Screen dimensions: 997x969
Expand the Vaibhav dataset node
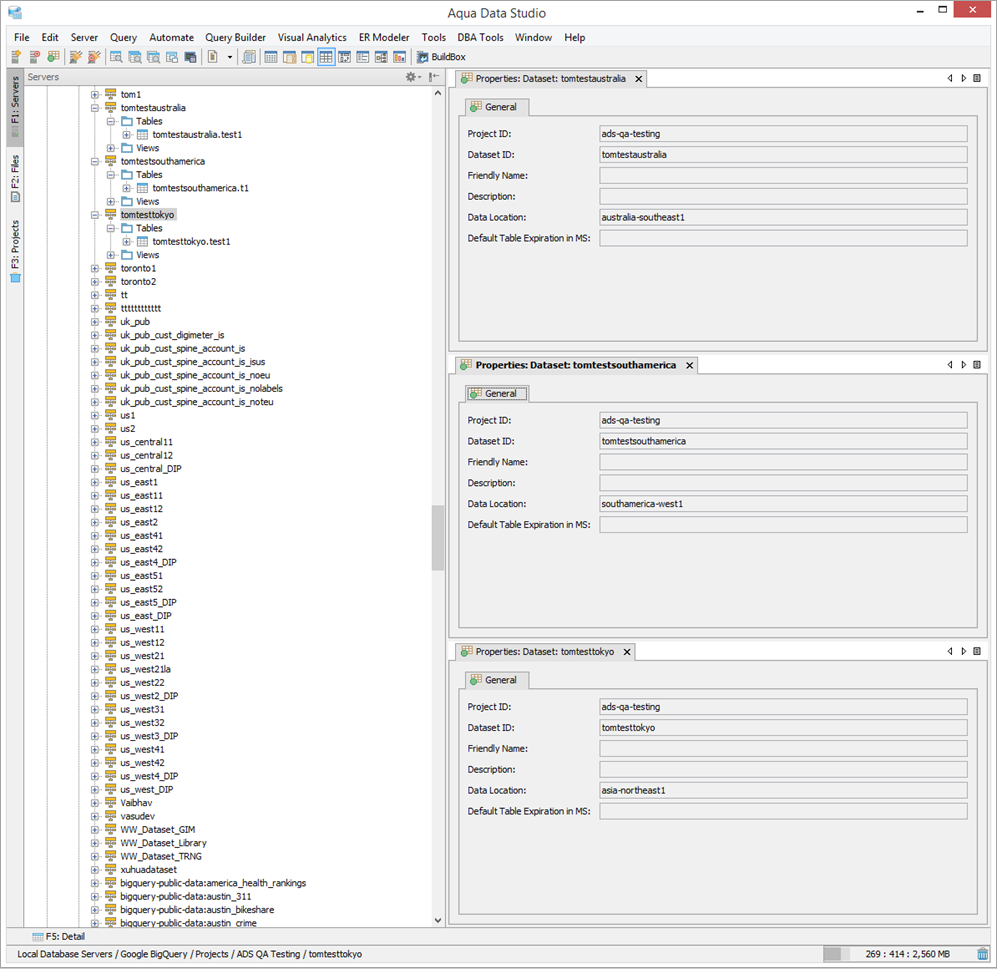(95, 803)
